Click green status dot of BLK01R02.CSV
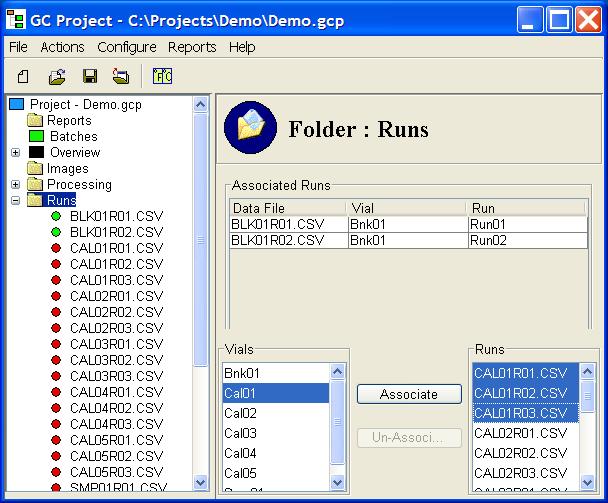The image size is (608, 503). click(56, 232)
